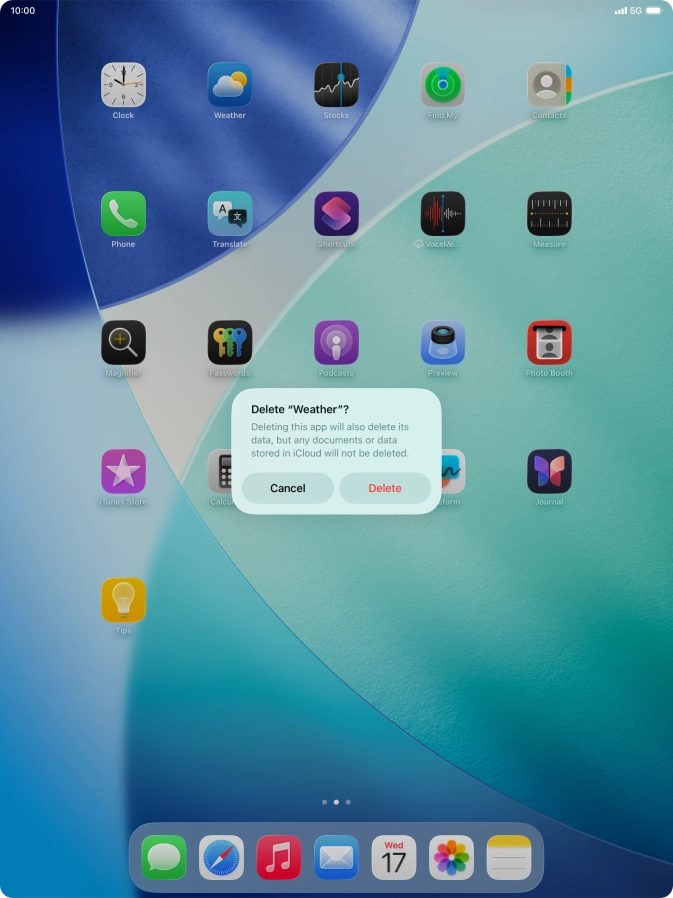
Task: Open the Voice Memos app
Action: [442, 214]
